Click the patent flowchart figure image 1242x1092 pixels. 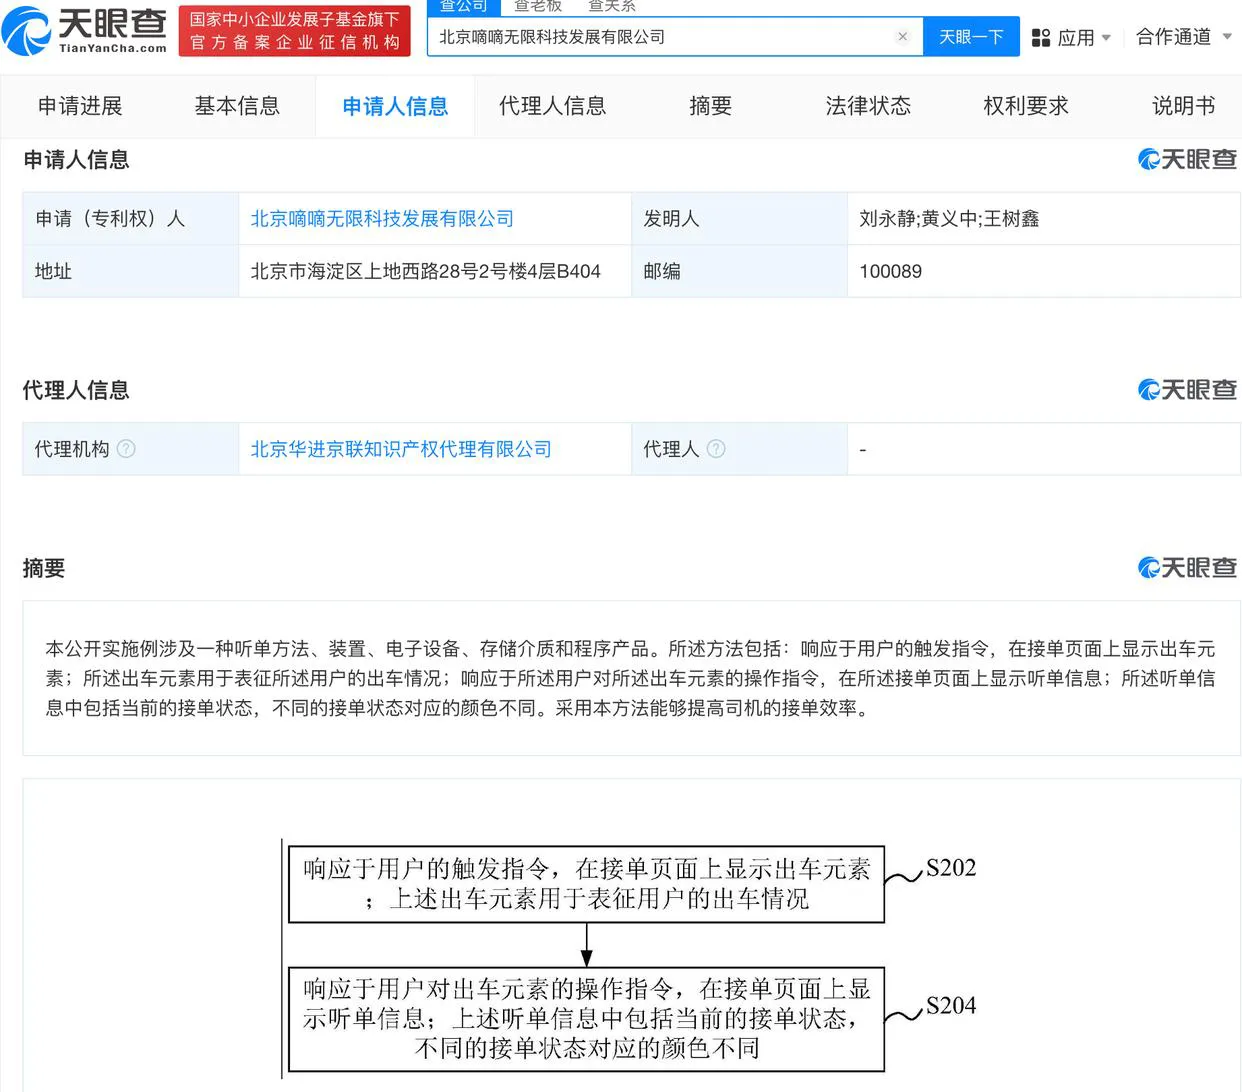(630, 960)
